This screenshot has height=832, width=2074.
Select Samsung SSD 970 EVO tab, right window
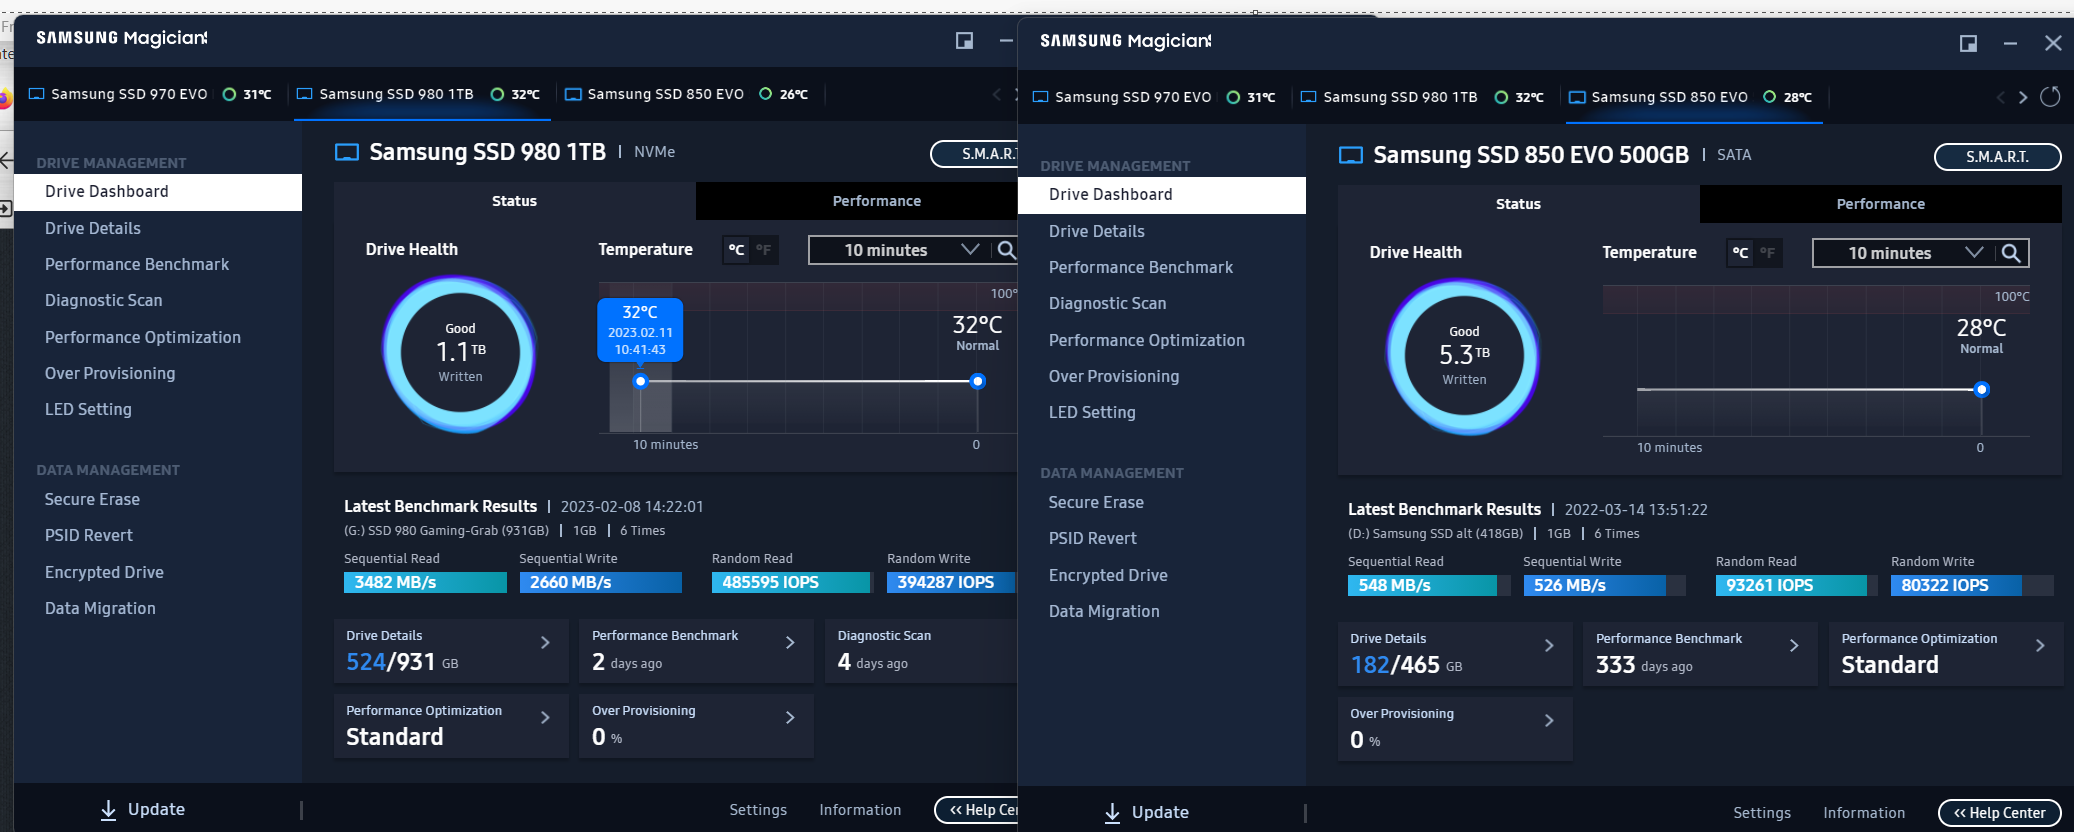coord(1154,97)
